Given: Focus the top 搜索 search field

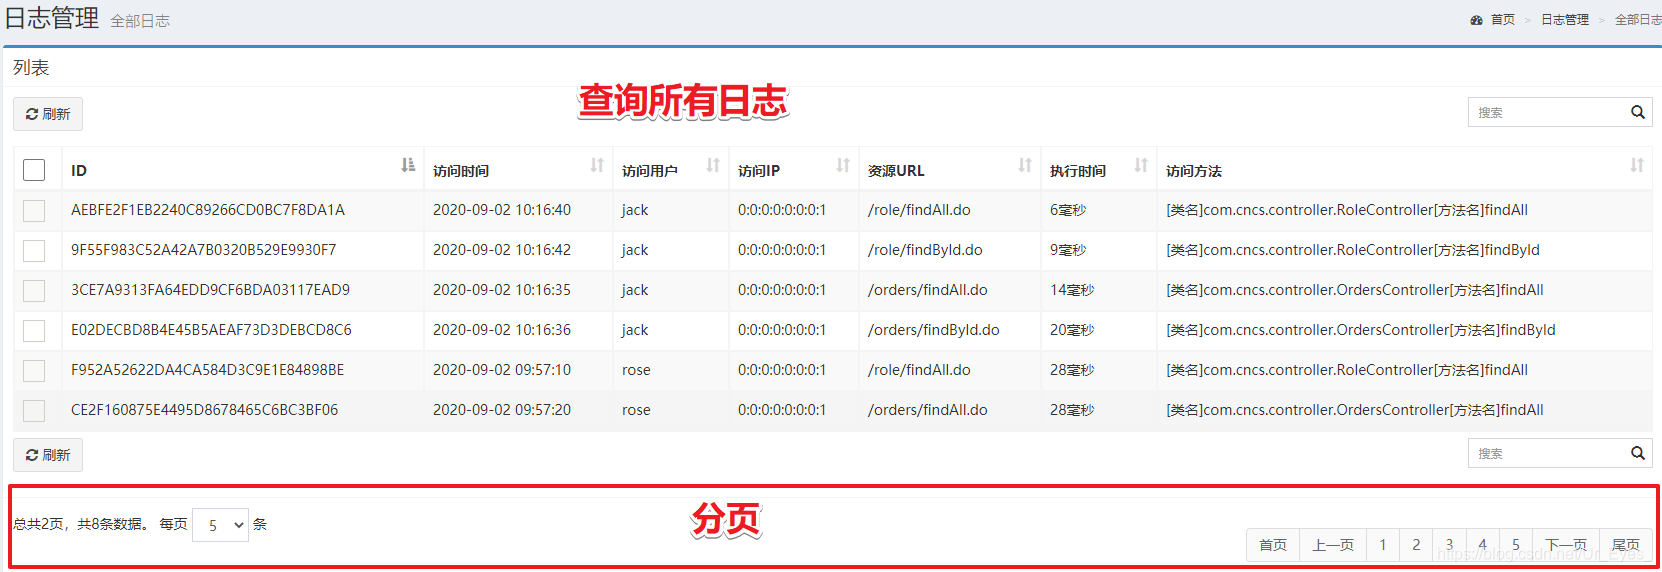Looking at the screenshot, I should pos(1560,112).
